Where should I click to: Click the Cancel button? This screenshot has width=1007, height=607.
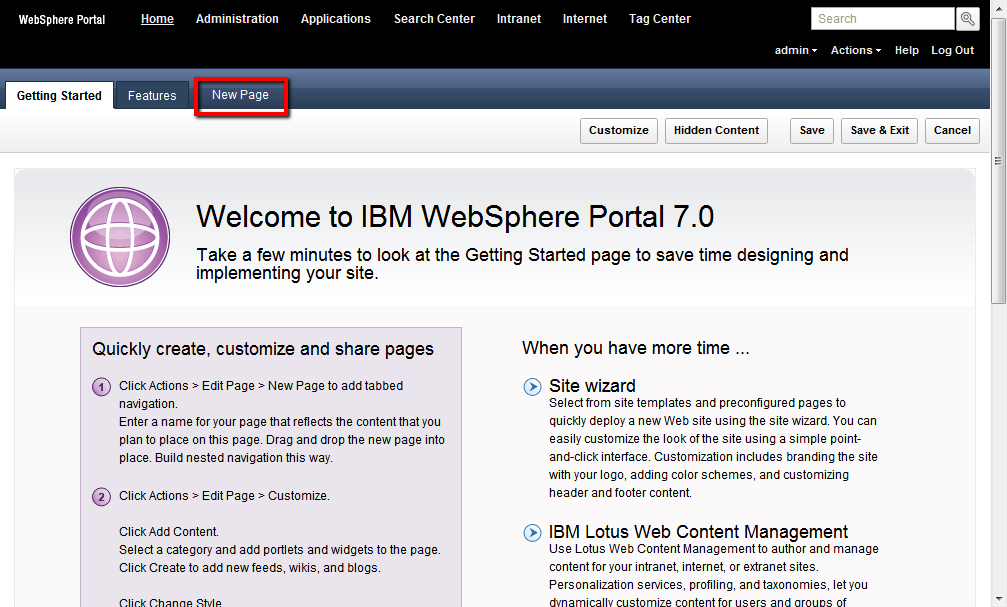click(x=952, y=130)
